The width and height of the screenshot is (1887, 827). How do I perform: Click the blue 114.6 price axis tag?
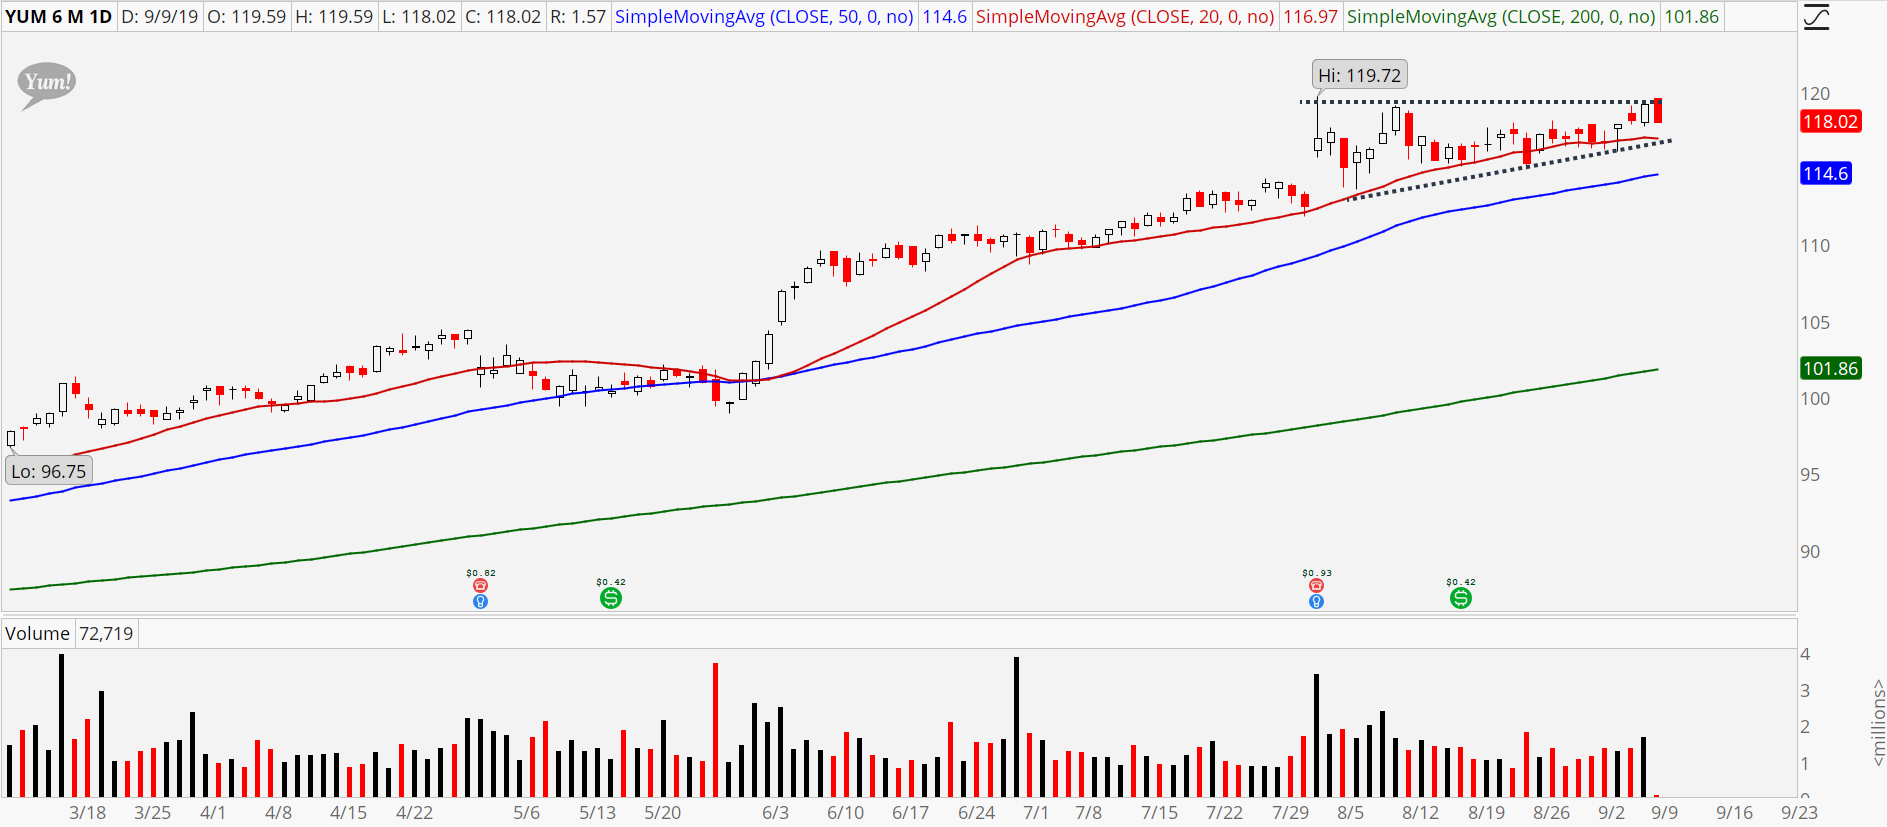click(1826, 174)
